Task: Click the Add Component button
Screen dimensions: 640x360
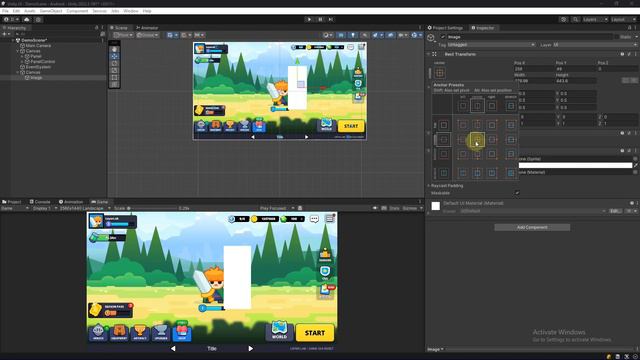Action: [532, 227]
